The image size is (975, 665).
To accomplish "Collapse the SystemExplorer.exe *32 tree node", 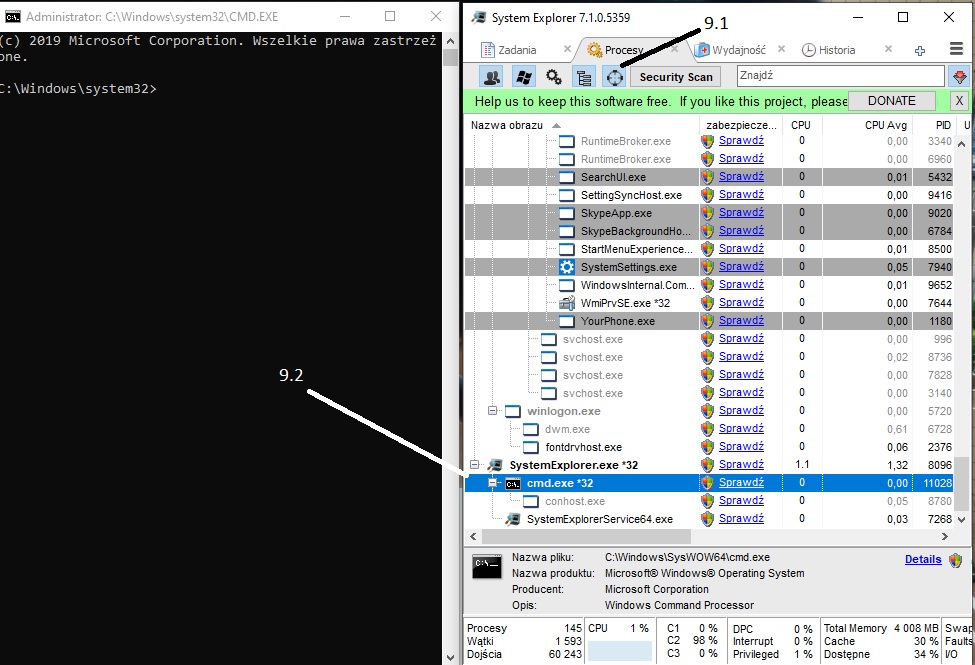I will click(474, 465).
